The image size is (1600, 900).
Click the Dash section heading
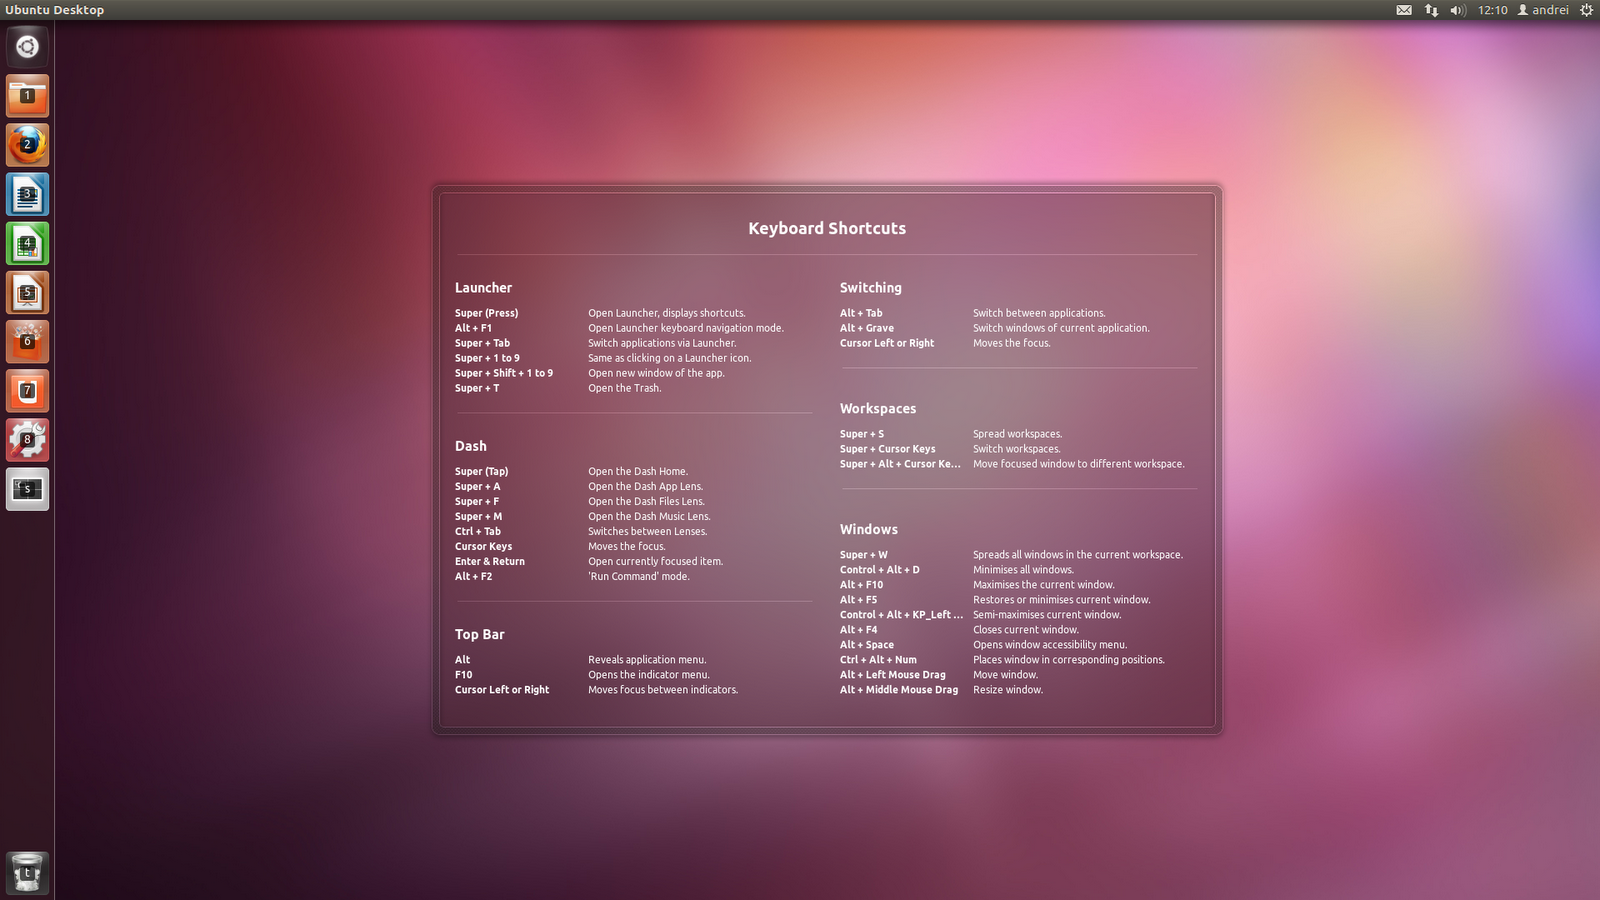point(471,446)
